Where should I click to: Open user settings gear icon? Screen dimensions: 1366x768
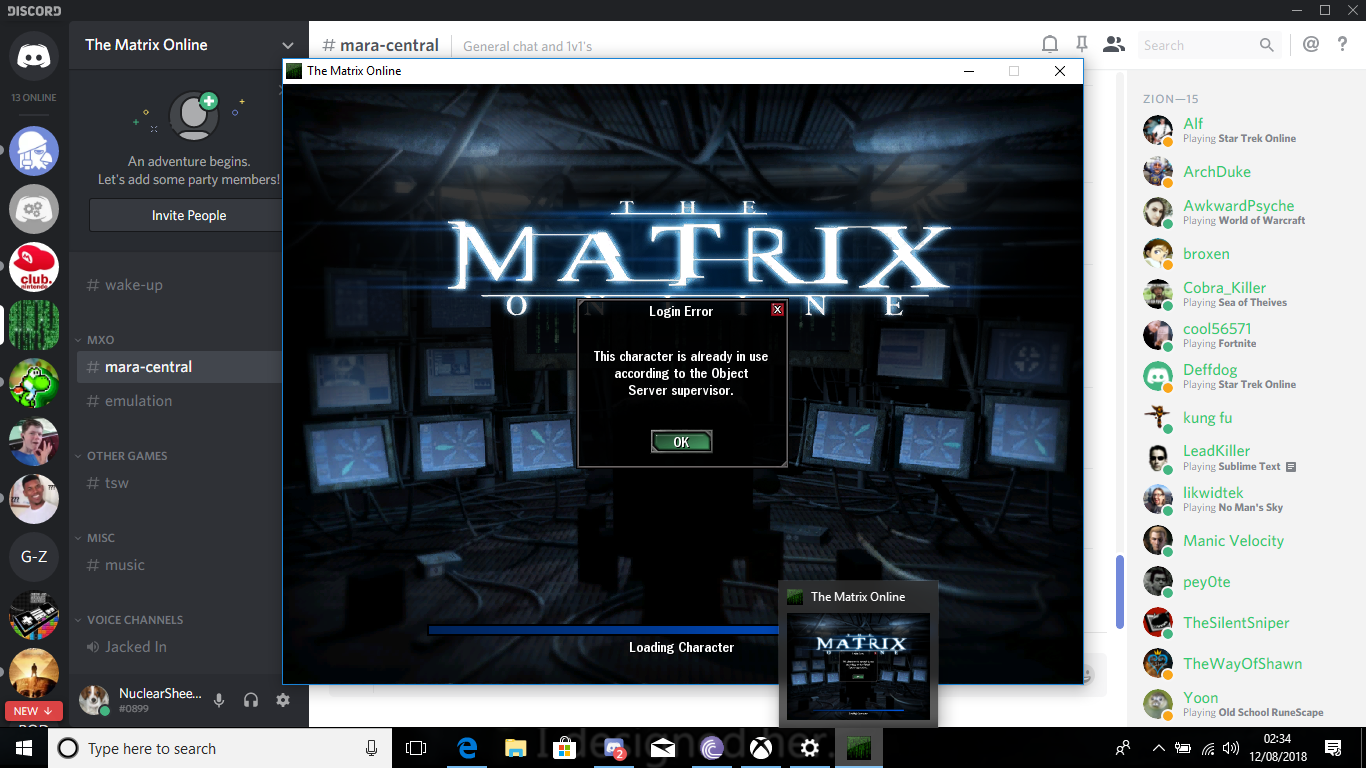tap(283, 701)
